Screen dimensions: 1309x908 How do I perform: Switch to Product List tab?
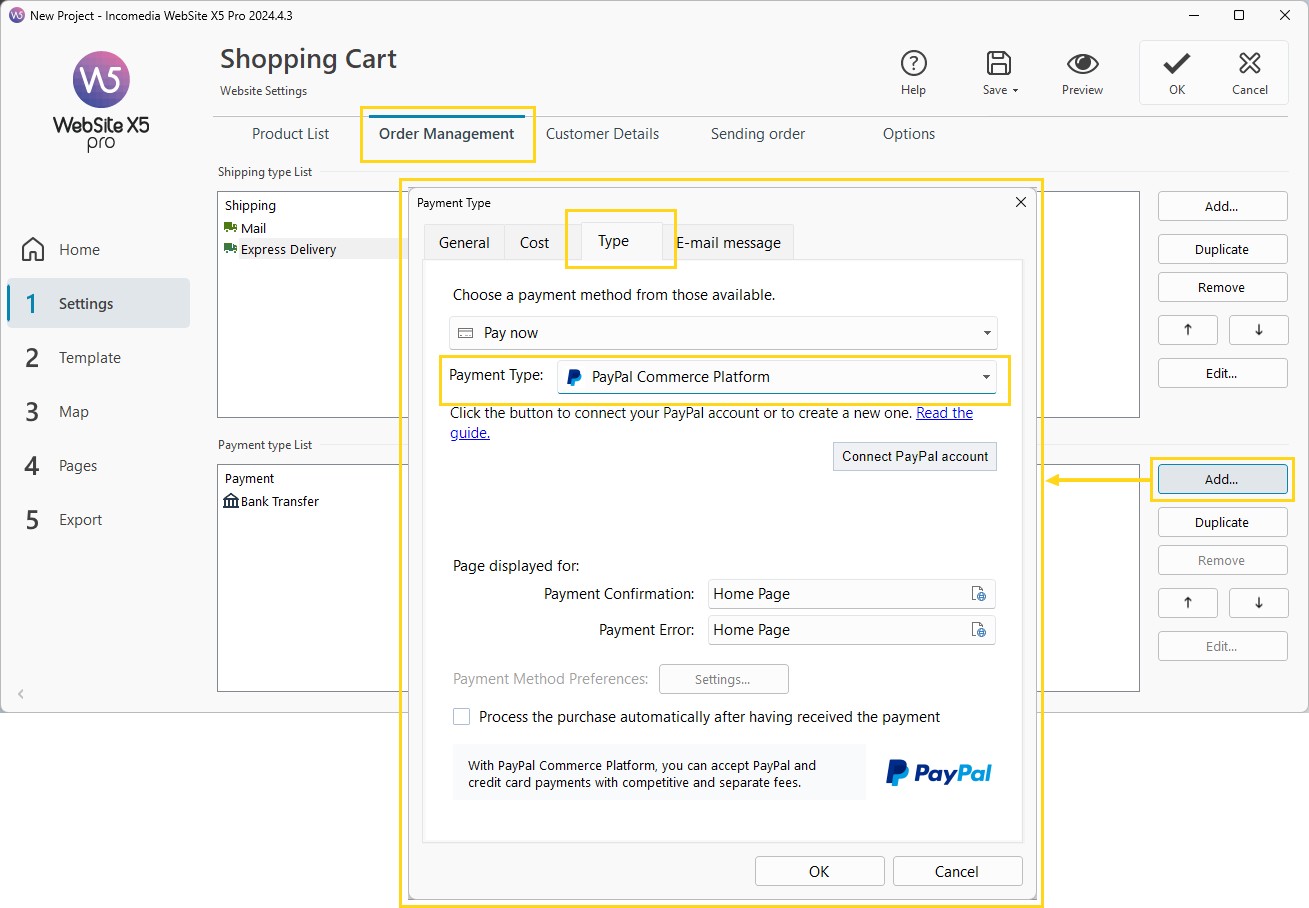pyautogui.click(x=290, y=134)
